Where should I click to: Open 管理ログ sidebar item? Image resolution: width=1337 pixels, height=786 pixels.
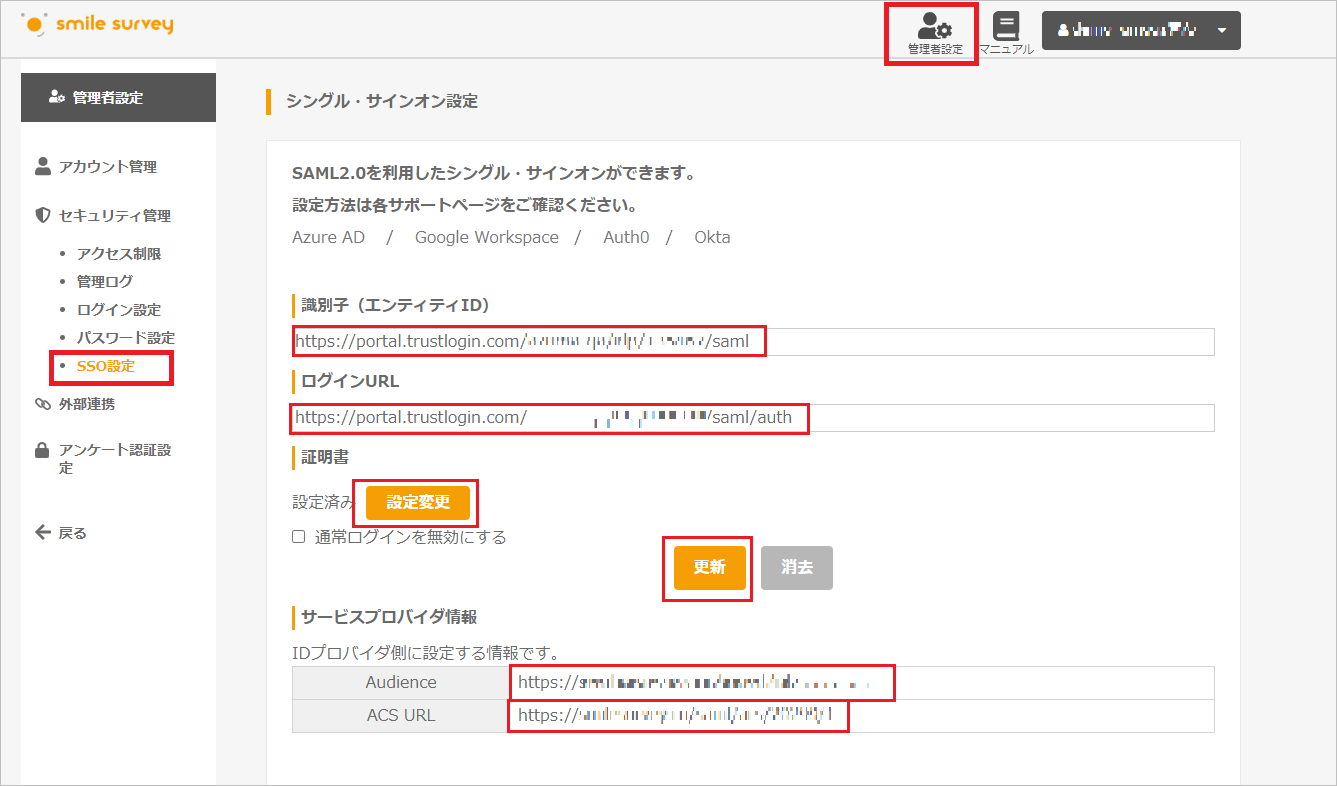click(105, 282)
